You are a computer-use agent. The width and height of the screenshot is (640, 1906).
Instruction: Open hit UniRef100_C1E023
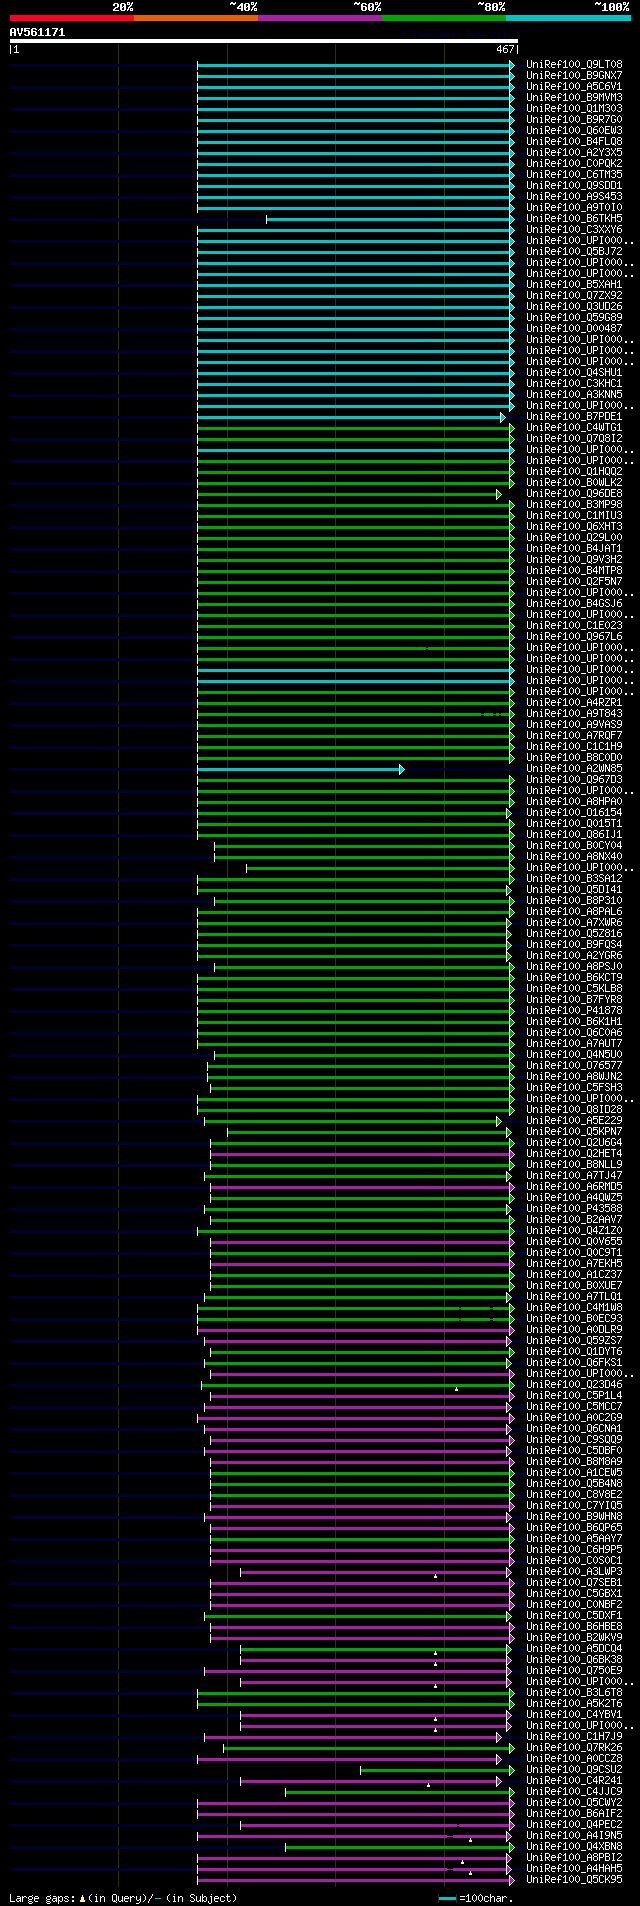point(574,625)
